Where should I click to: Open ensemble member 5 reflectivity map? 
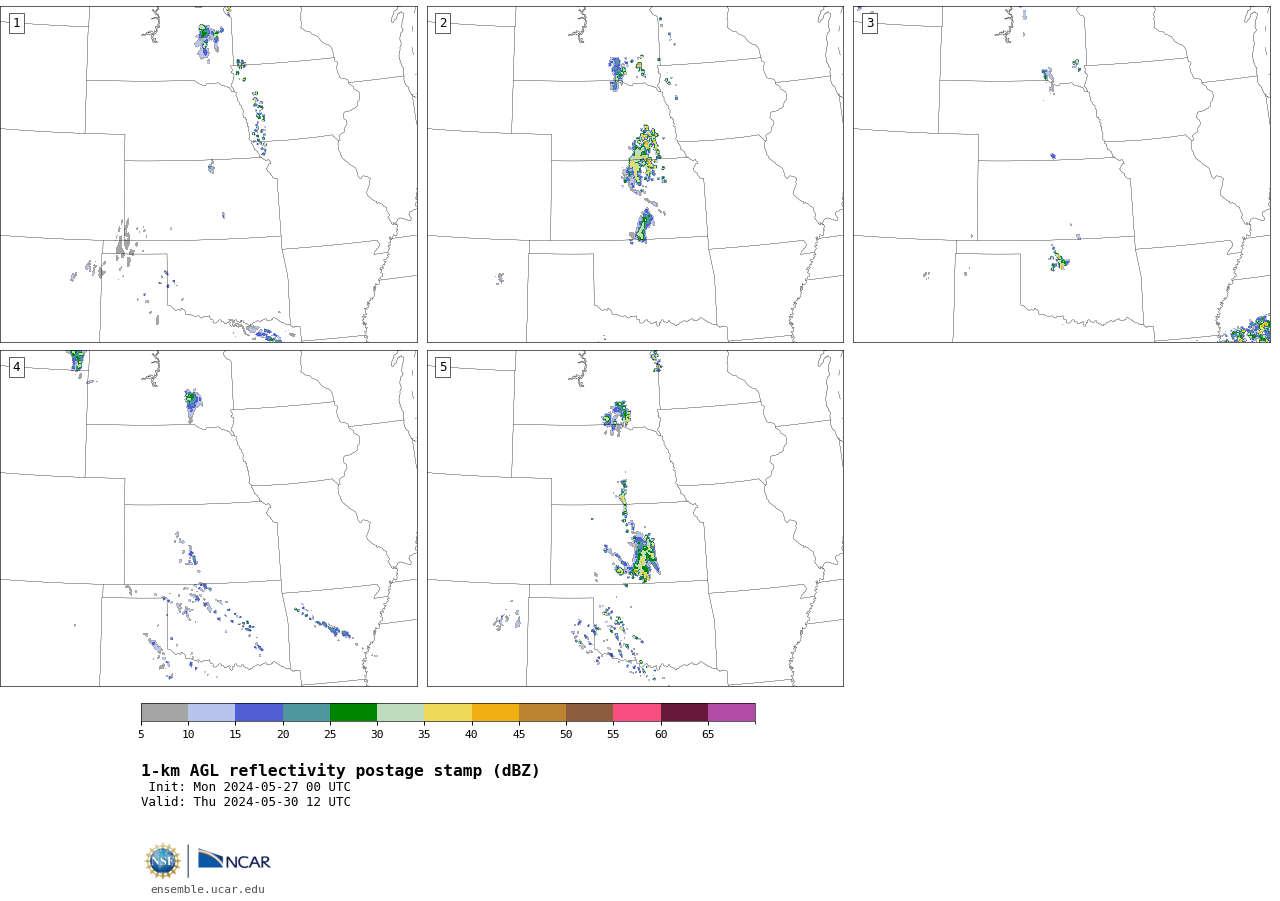(635, 518)
